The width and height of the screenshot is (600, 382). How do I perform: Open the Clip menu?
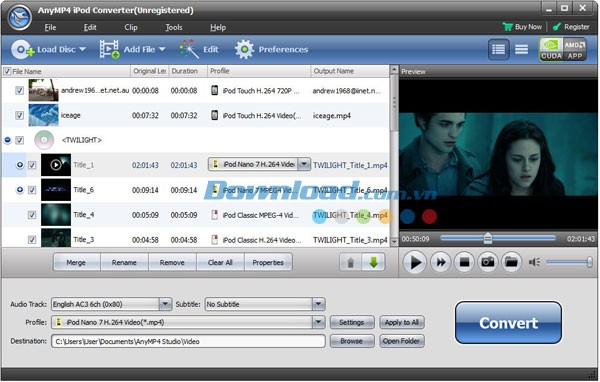pos(130,27)
